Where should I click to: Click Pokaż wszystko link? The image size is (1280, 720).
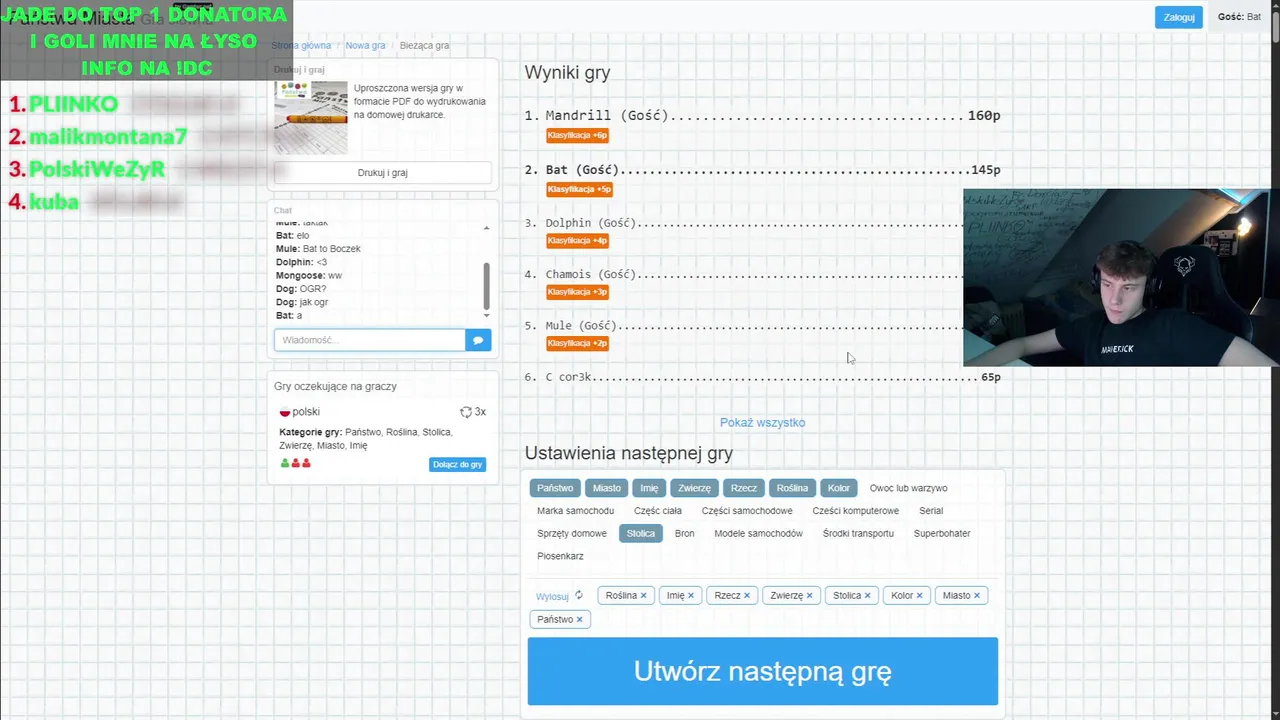(762, 422)
